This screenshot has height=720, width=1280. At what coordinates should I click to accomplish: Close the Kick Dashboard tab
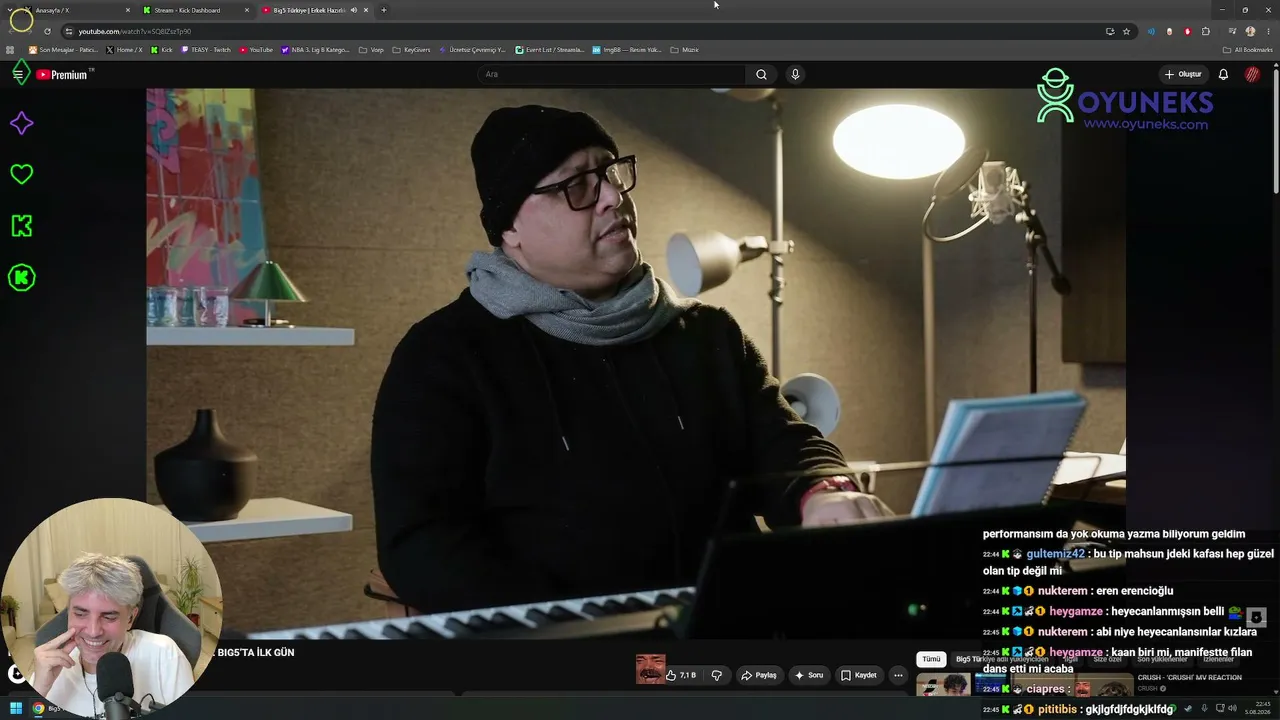pyautogui.click(x=247, y=10)
